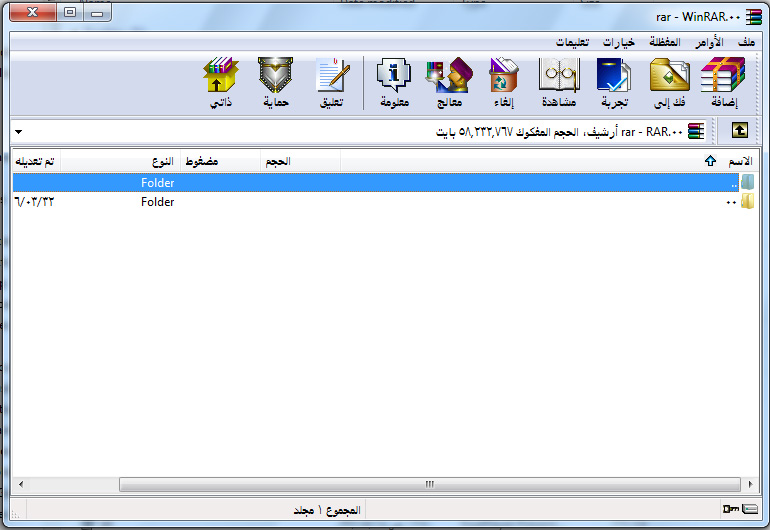Click the archive path text in address bar
This screenshot has height=530, width=770.
tap(559, 132)
